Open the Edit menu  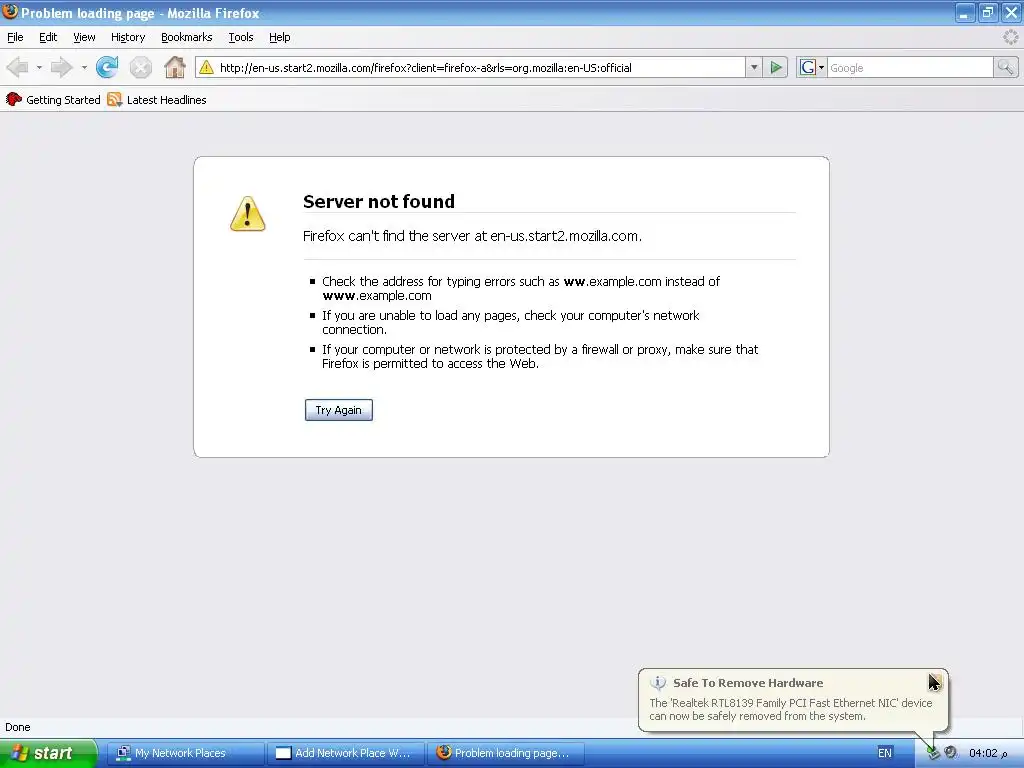pyautogui.click(x=48, y=37)
